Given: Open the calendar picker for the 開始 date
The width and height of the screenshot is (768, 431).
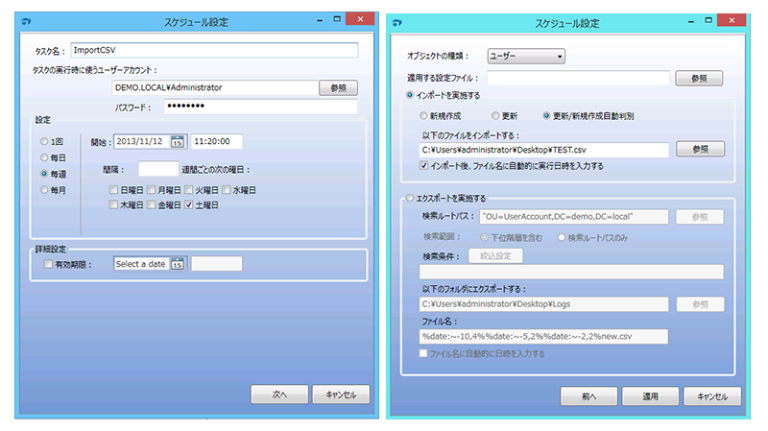Looking at the screenshot, I should (x=178, y=141).
